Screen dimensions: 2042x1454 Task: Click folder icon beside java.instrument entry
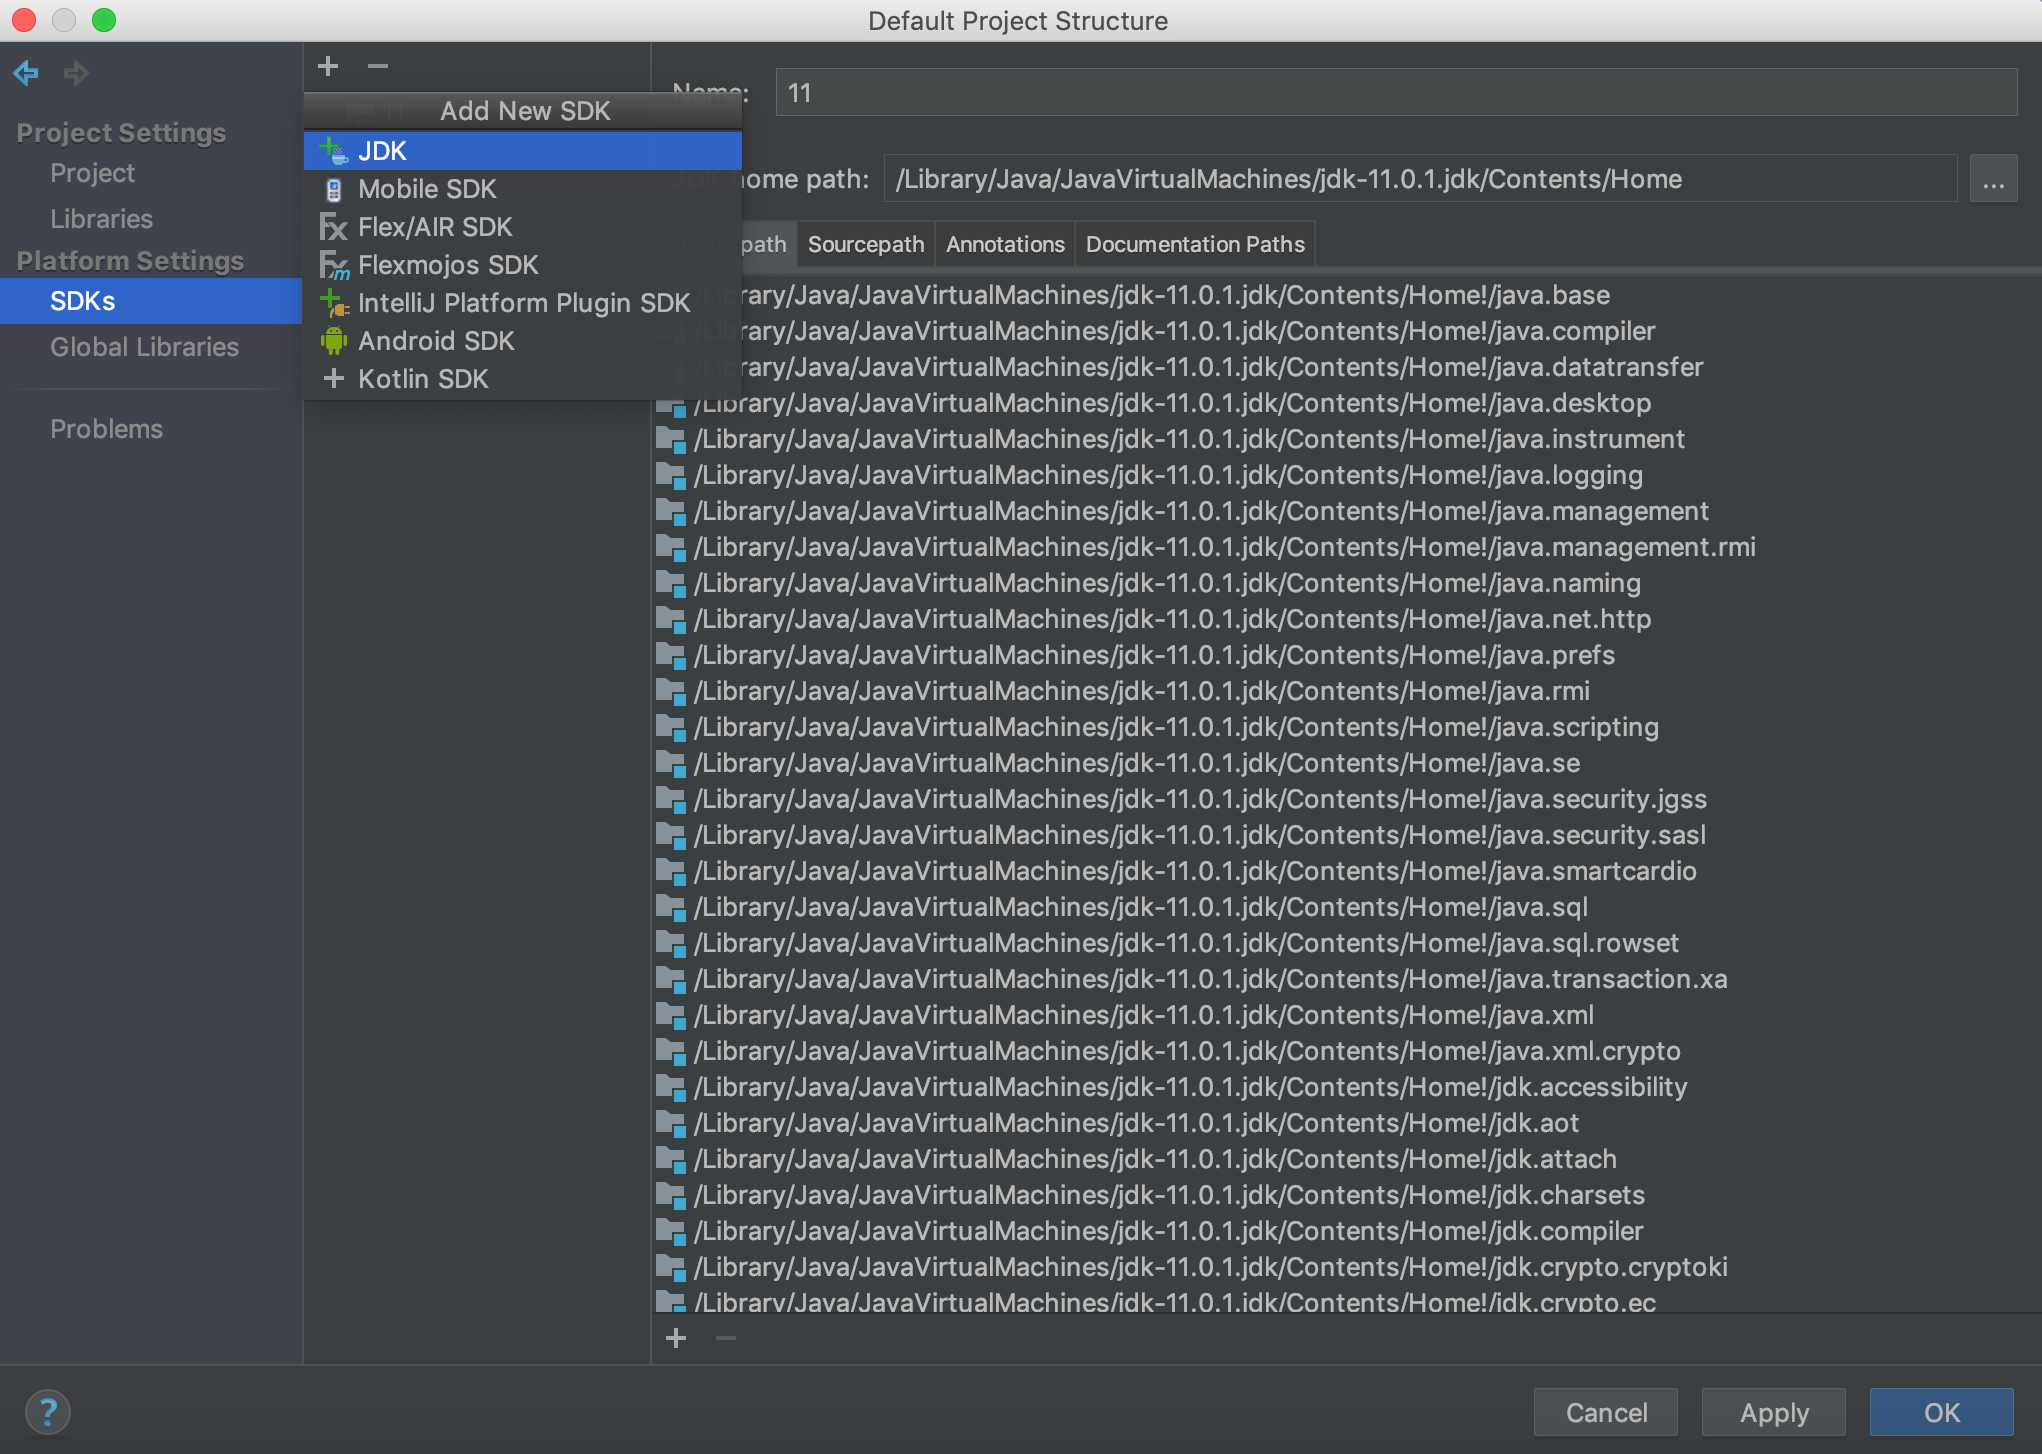(670, 439)
